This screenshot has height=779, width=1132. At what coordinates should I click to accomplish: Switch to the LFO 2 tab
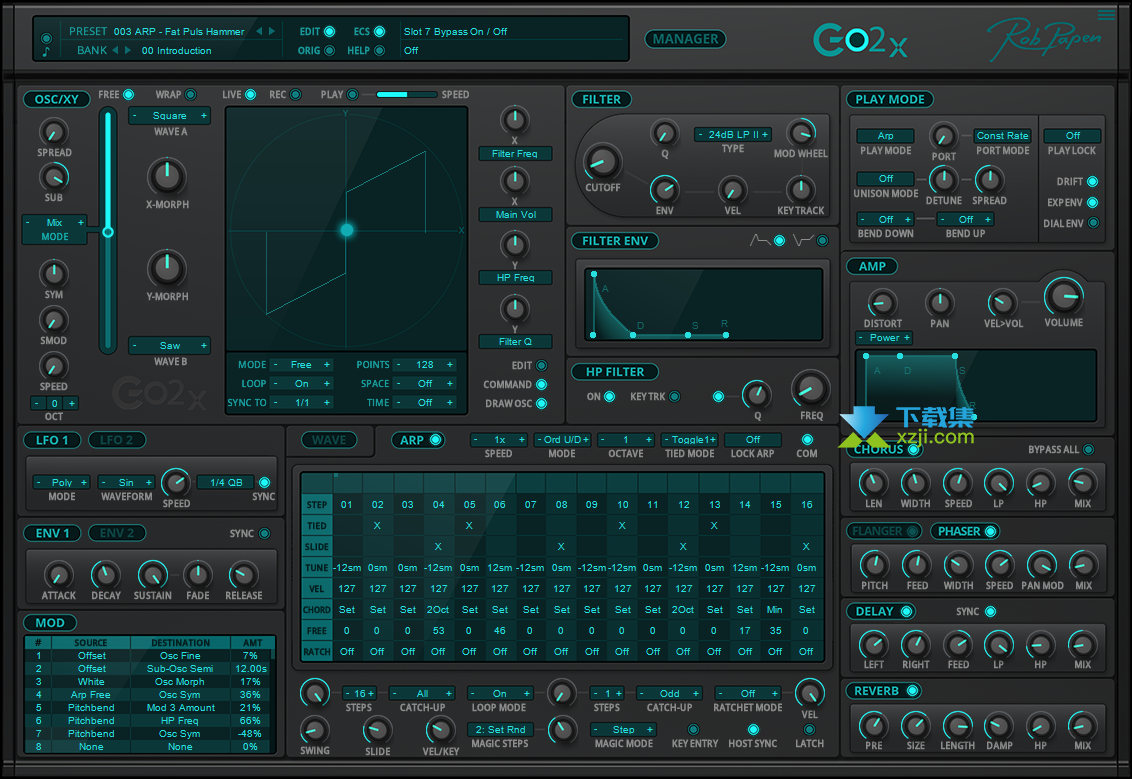click(117, 440)
